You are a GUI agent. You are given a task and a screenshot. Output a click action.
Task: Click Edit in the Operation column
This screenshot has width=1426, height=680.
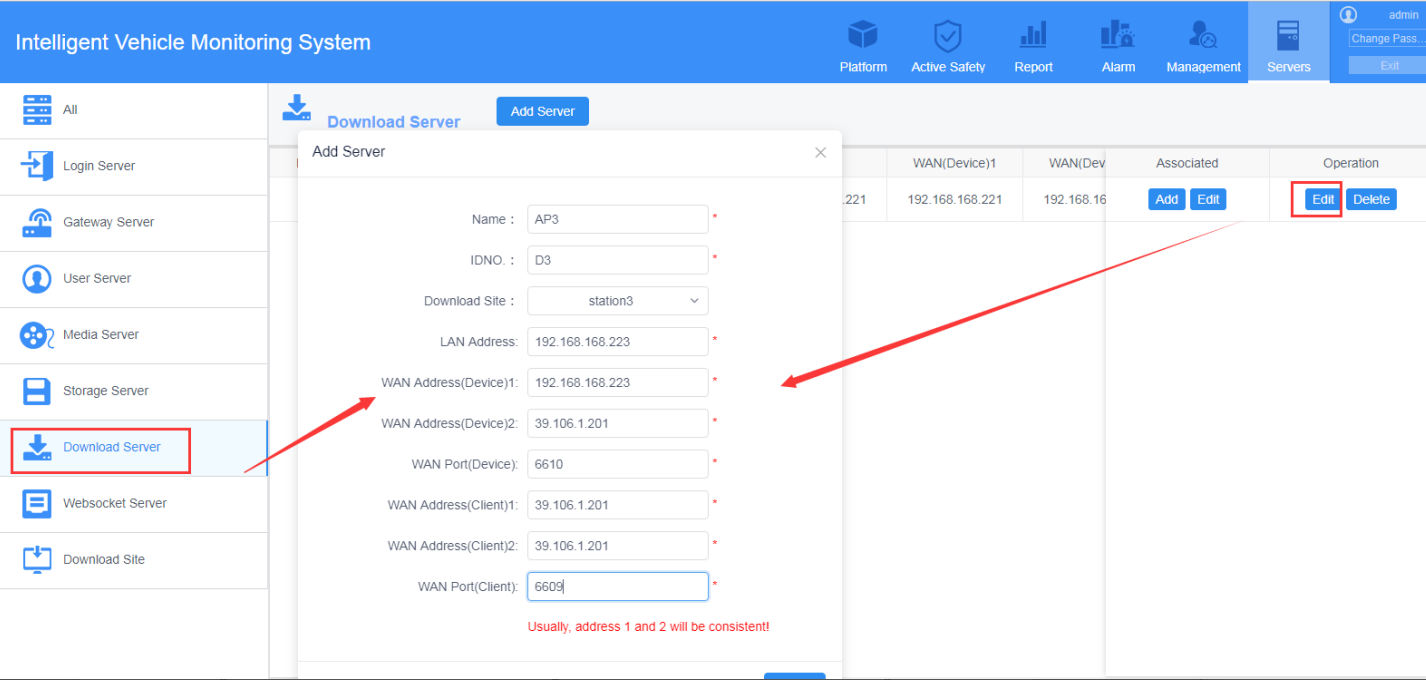click(1323, 199)
